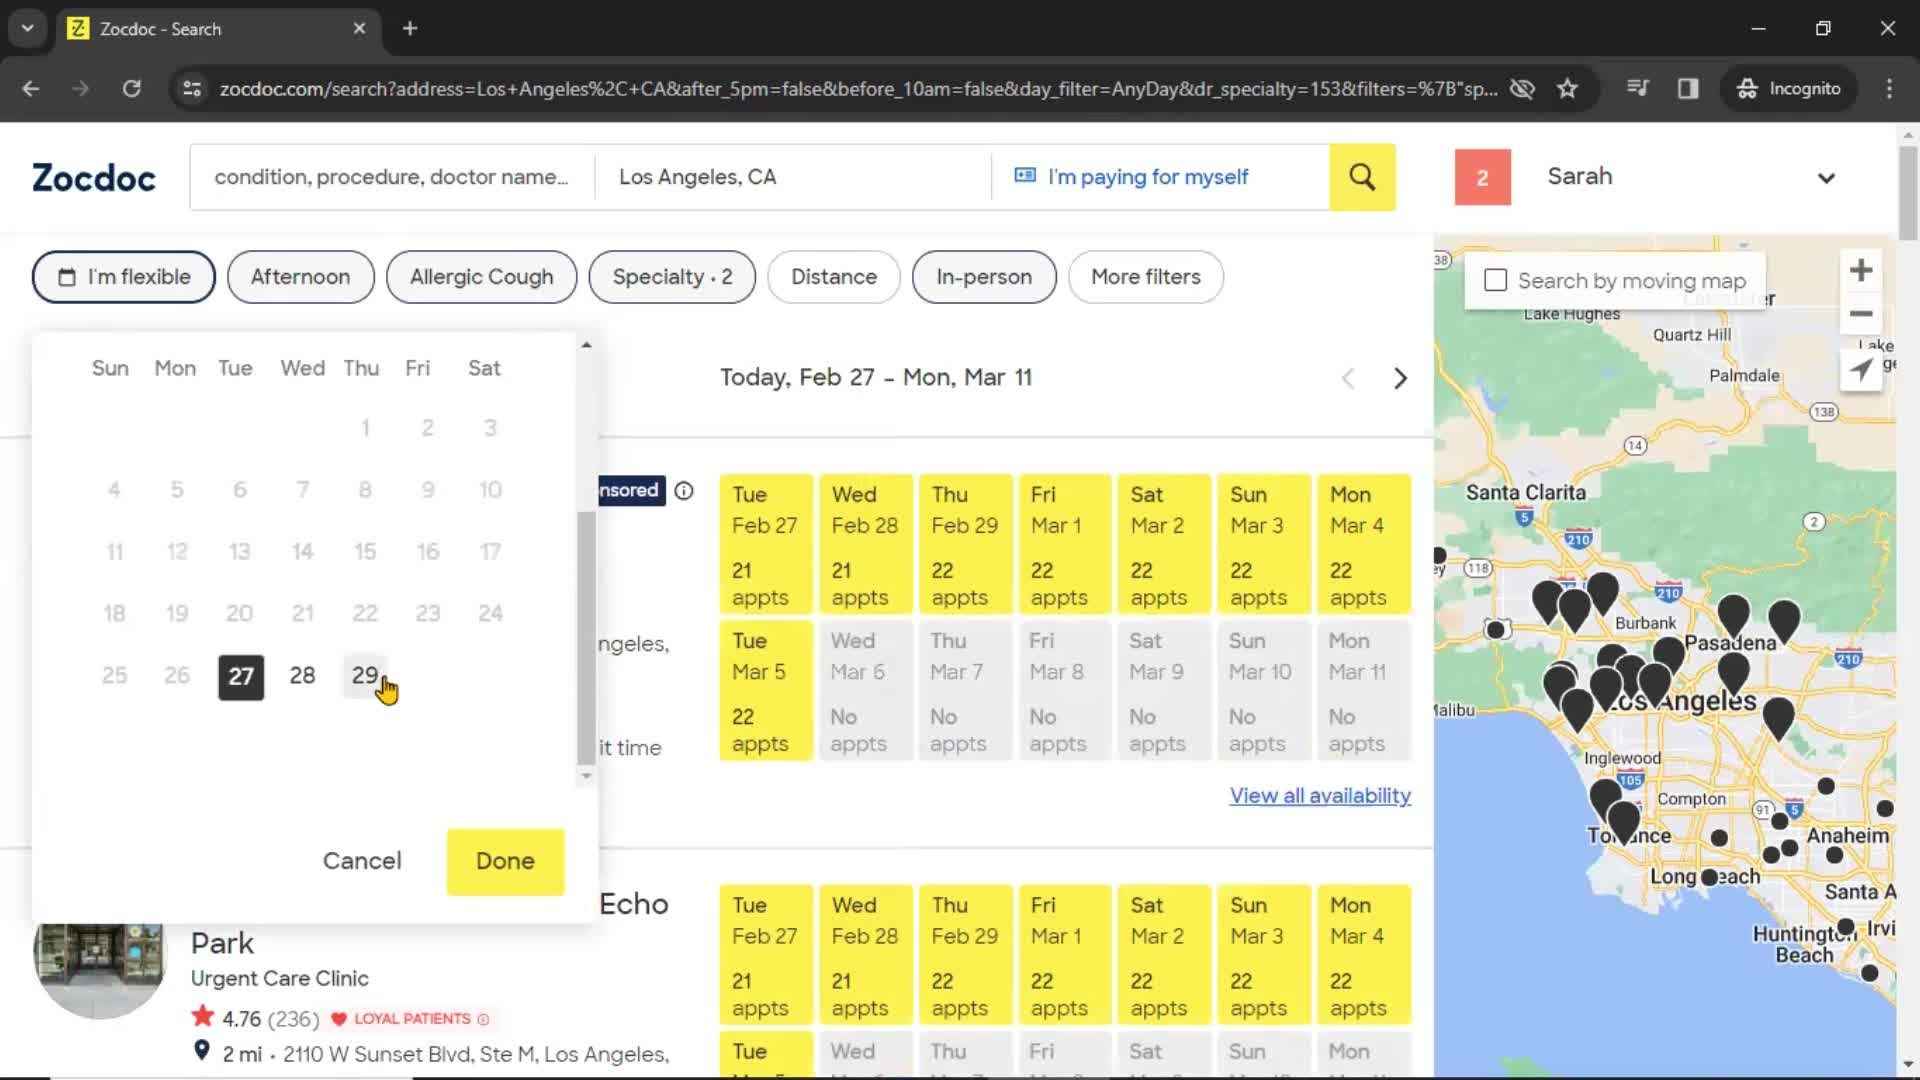Open the tab search dropdown arrow
Image resolution: width=1920 pixels, height=1080 pixels.
[x=28, y=29]
